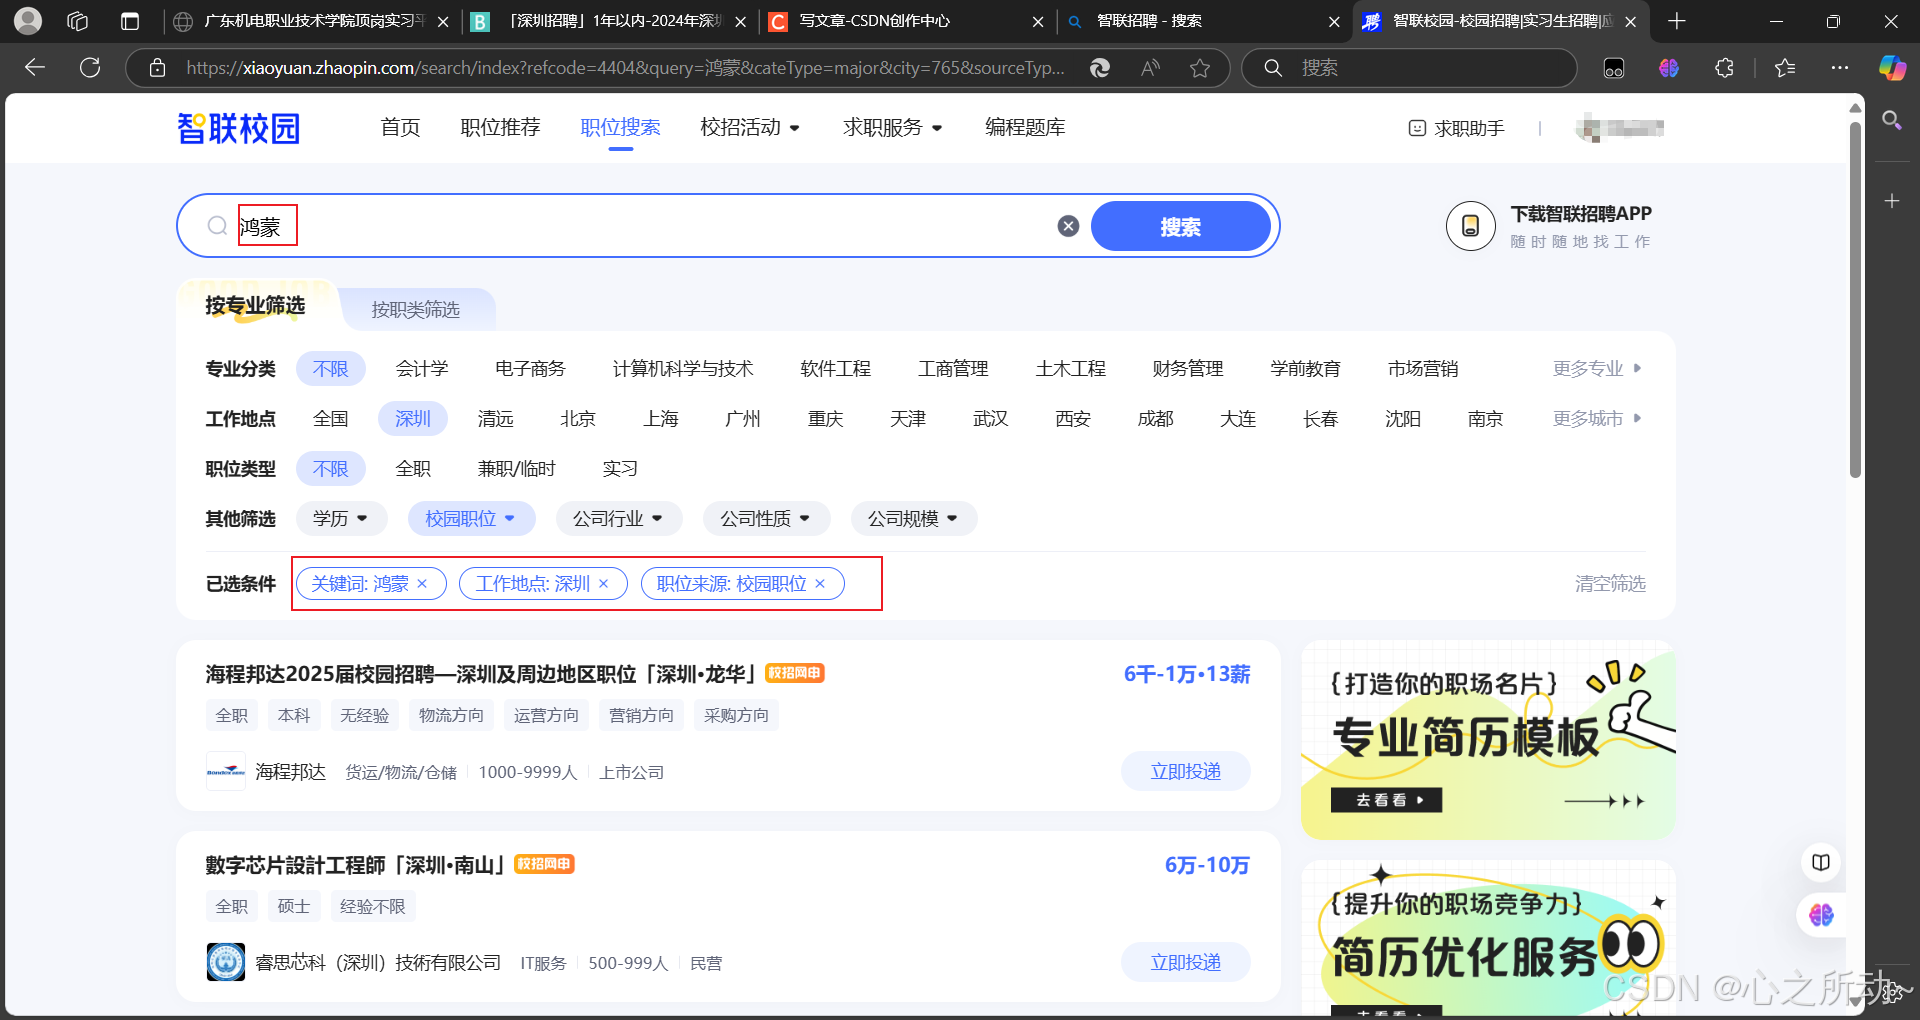Select 全国 as work location

point(330,419)
